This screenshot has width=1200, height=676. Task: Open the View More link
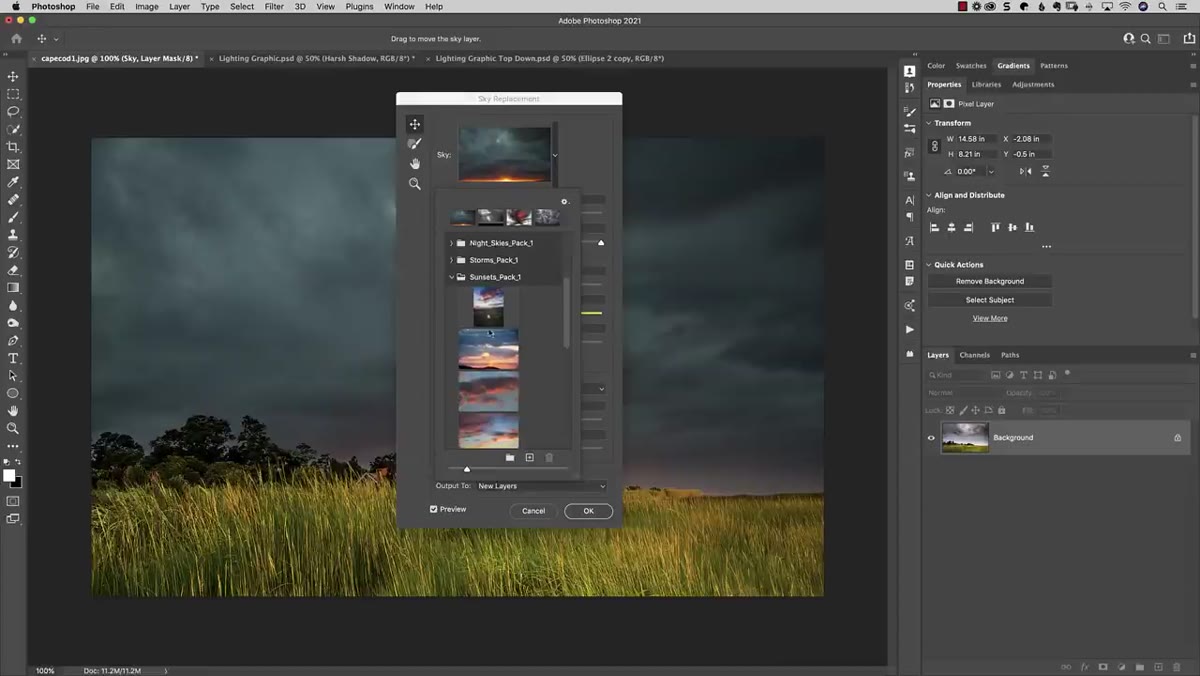tap(990, 318)
